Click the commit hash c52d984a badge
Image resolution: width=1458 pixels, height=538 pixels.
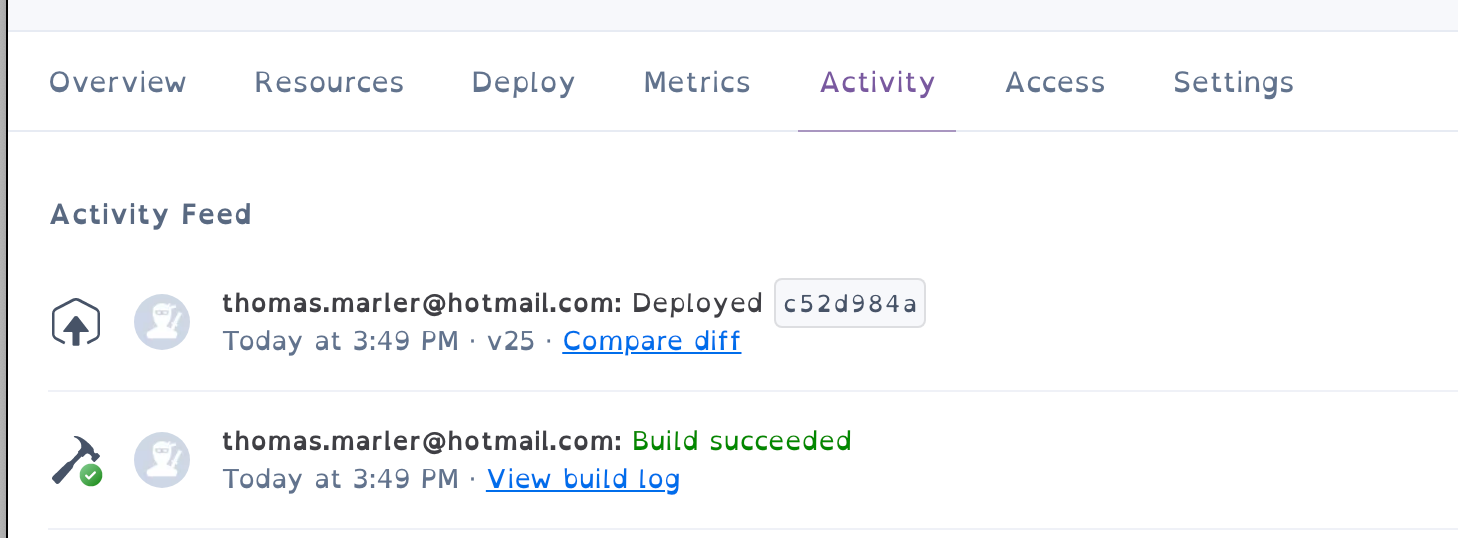point(850,303)
